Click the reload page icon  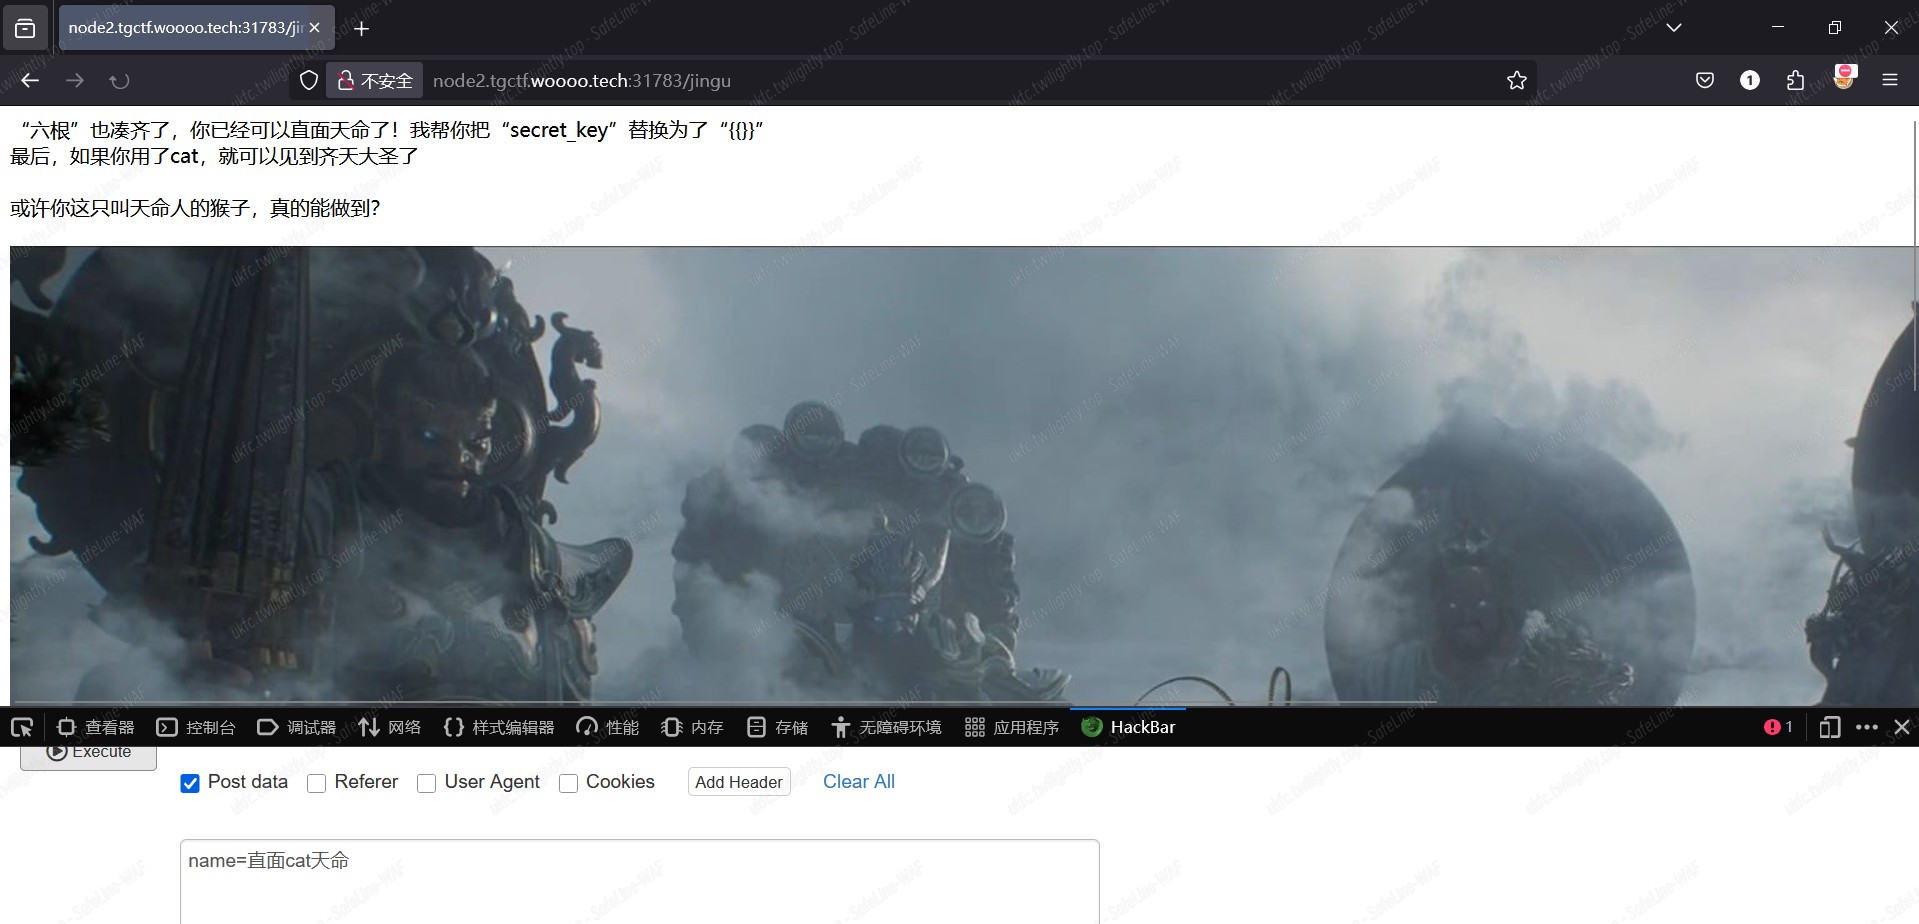tap(120, 81)
